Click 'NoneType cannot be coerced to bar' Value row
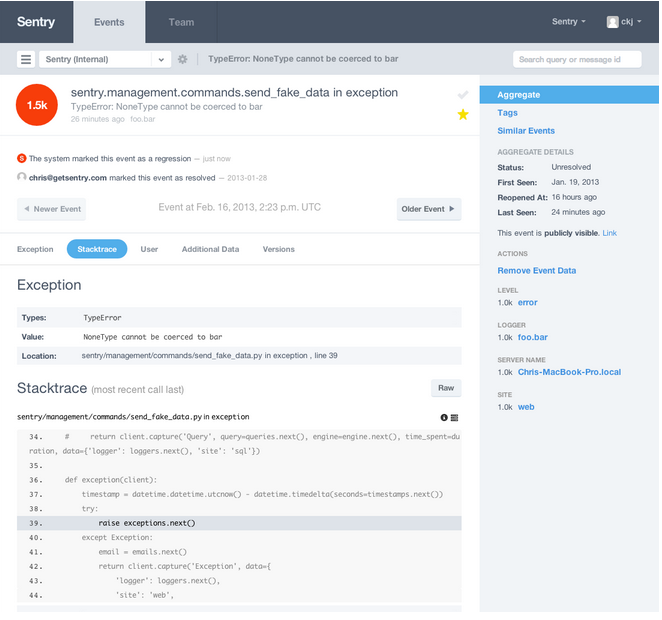 click(239, 337)
